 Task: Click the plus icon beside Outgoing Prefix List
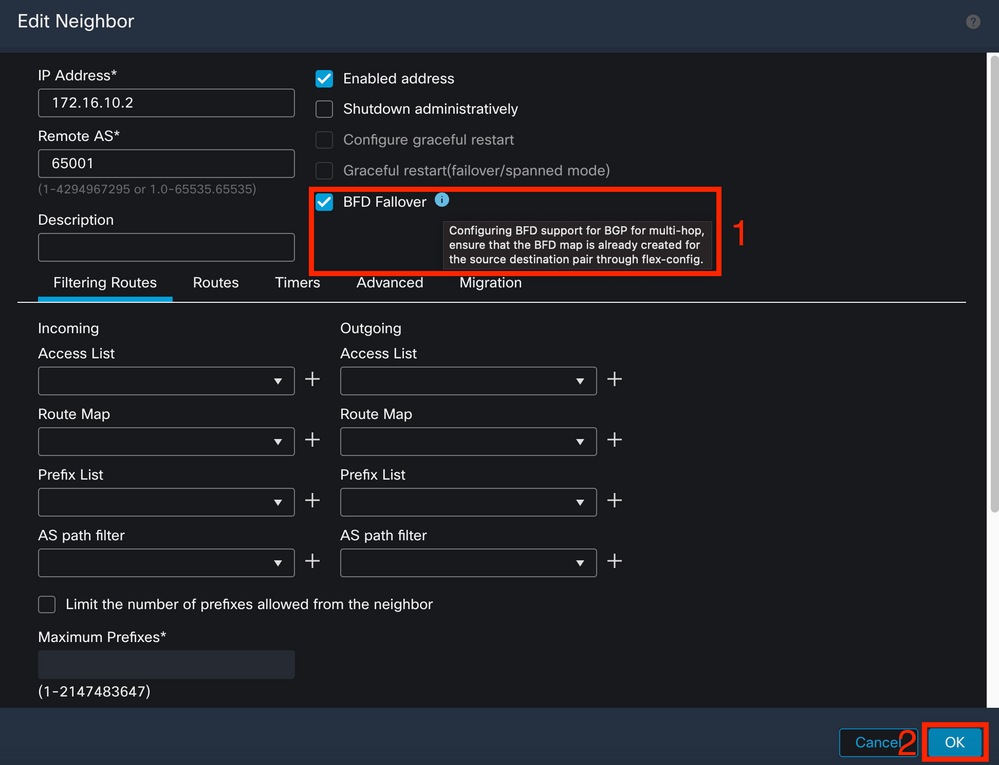(614, 501)
